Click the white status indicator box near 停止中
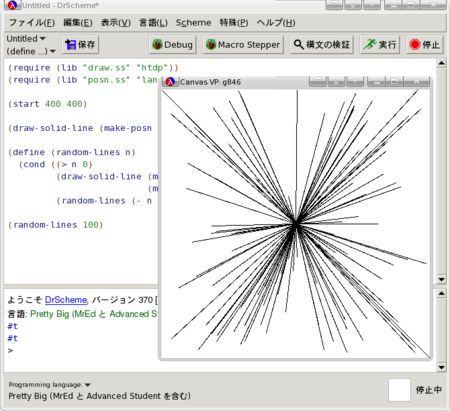 399,390
